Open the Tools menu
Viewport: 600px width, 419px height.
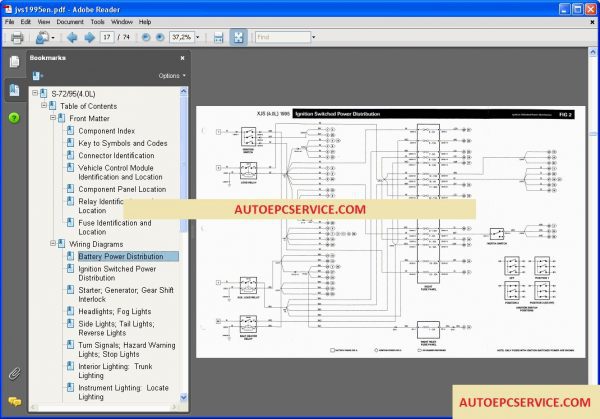coord(97,22)
